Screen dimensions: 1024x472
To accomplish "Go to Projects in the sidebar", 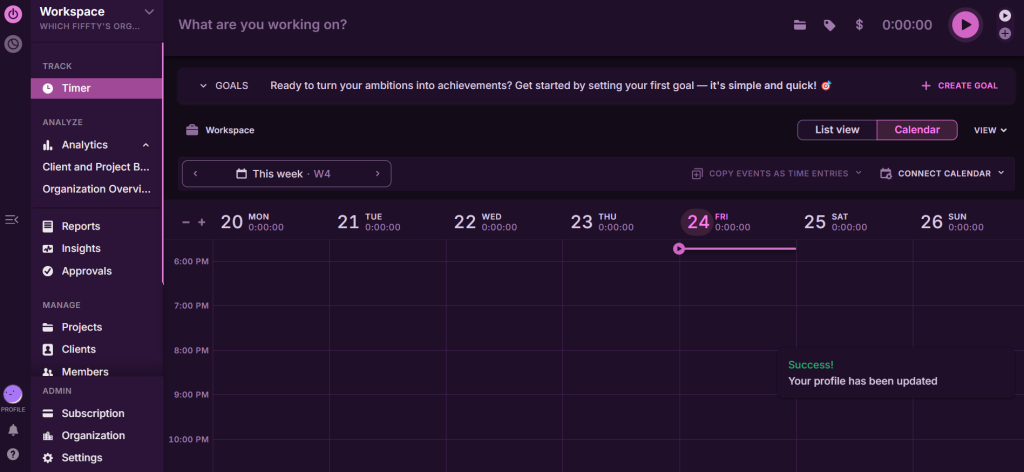I will coord(81,327).
